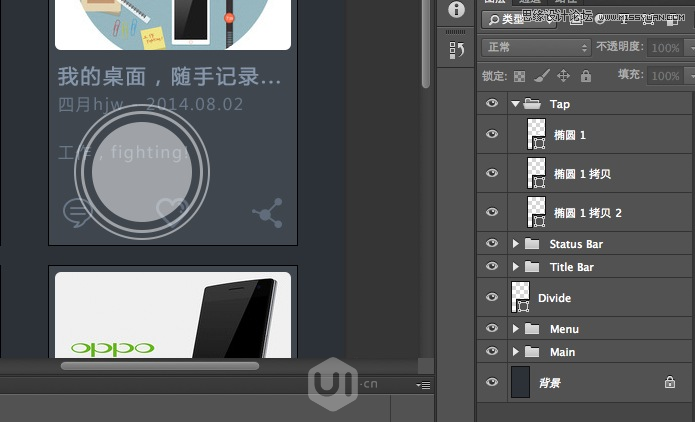The image size is (695, 422).
Task: Open the History panel icon
Action: coord(457,49)
